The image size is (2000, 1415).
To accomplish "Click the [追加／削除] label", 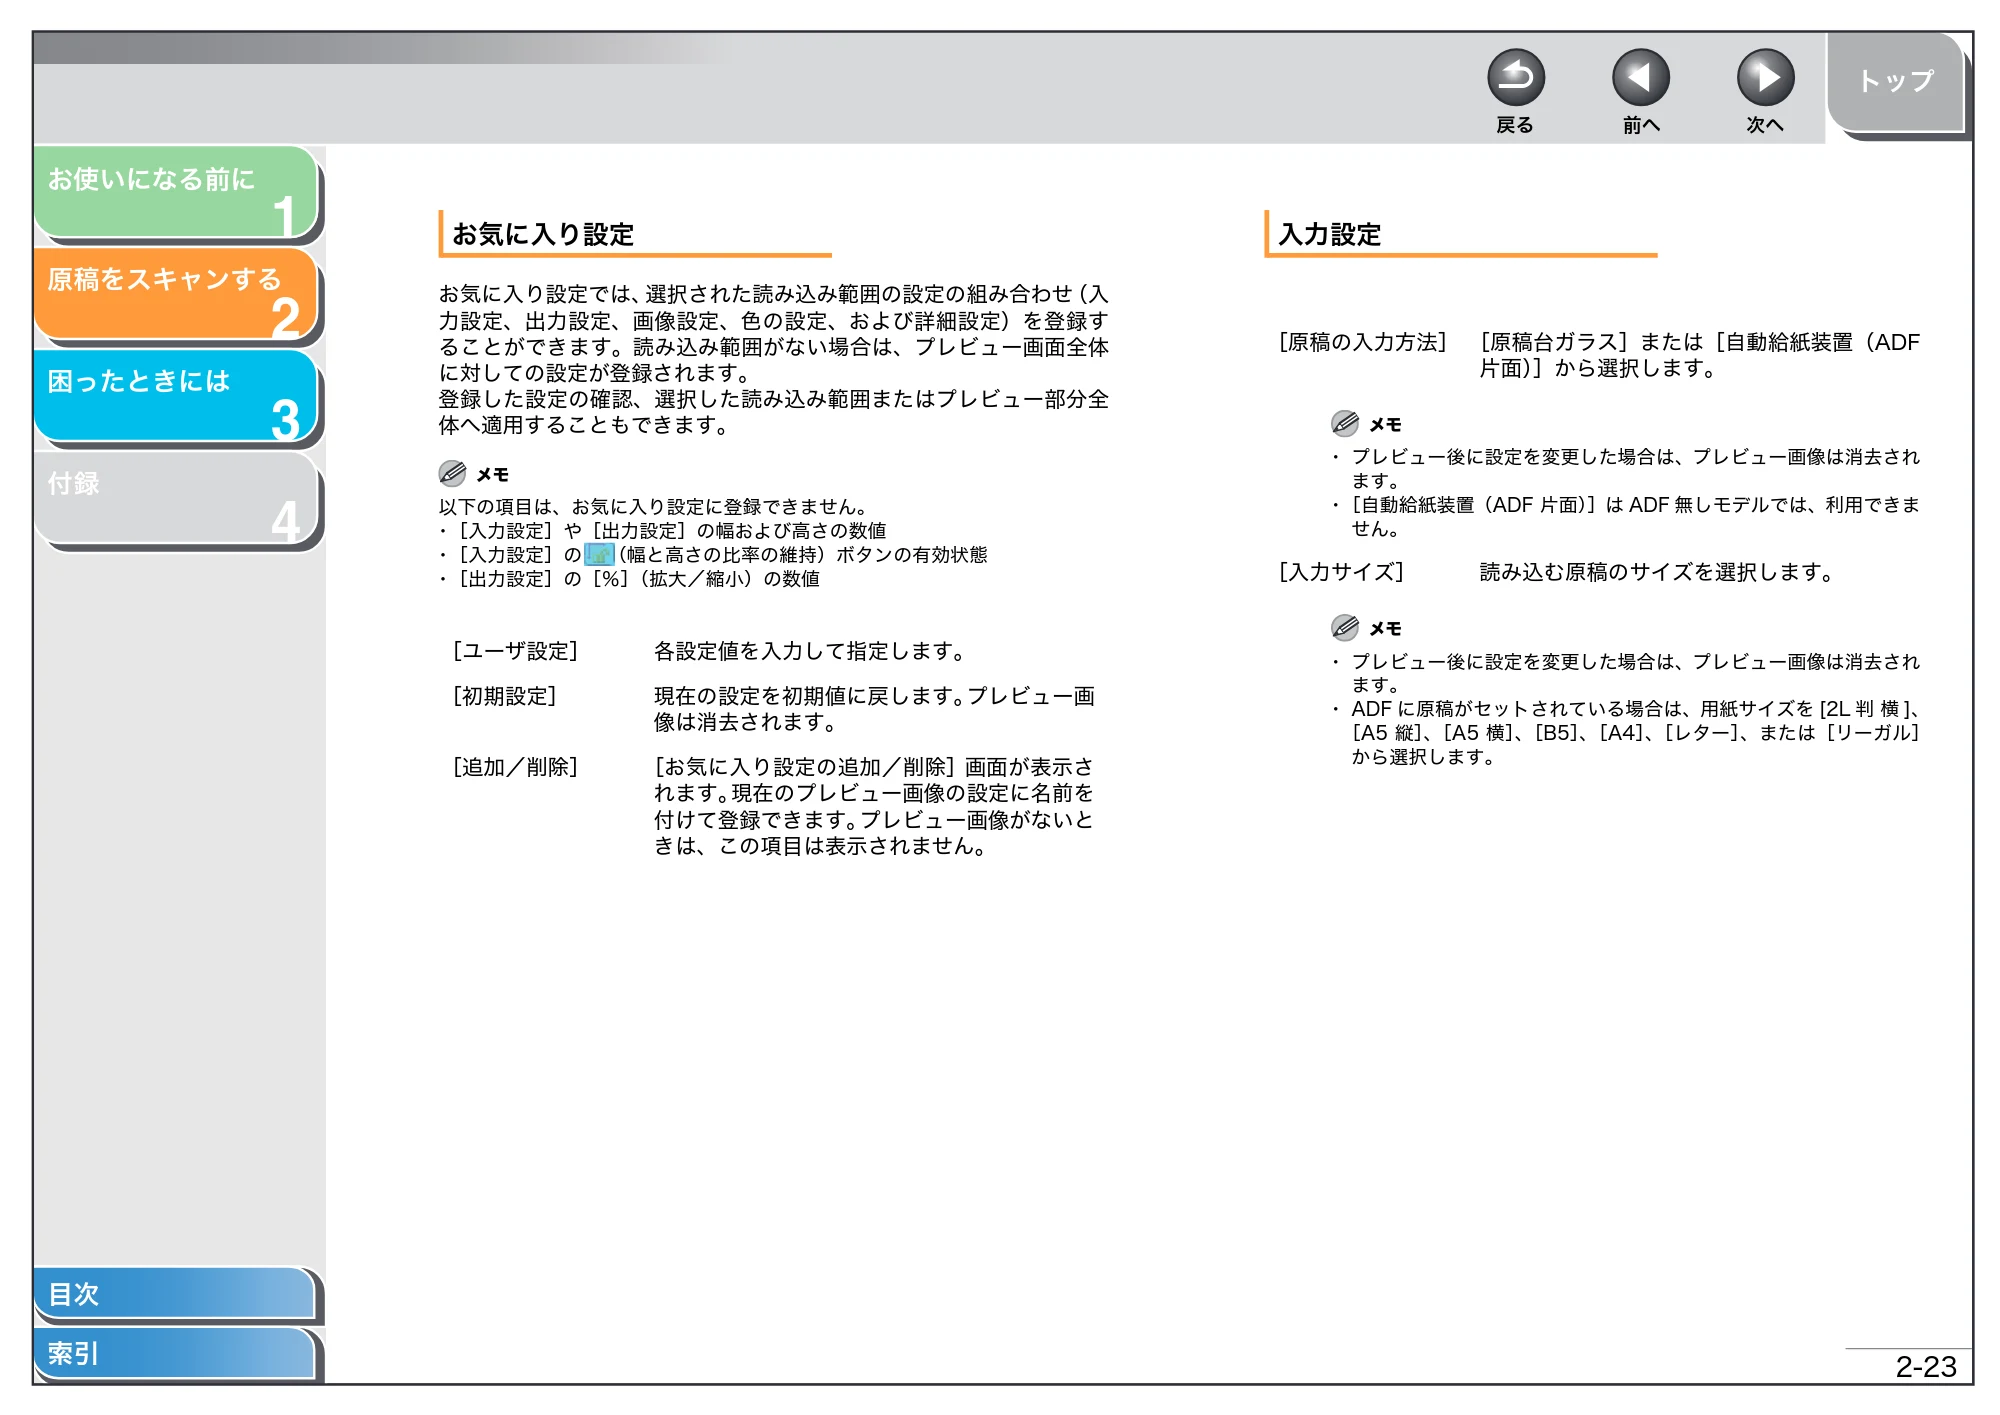I will click(515, 767).
